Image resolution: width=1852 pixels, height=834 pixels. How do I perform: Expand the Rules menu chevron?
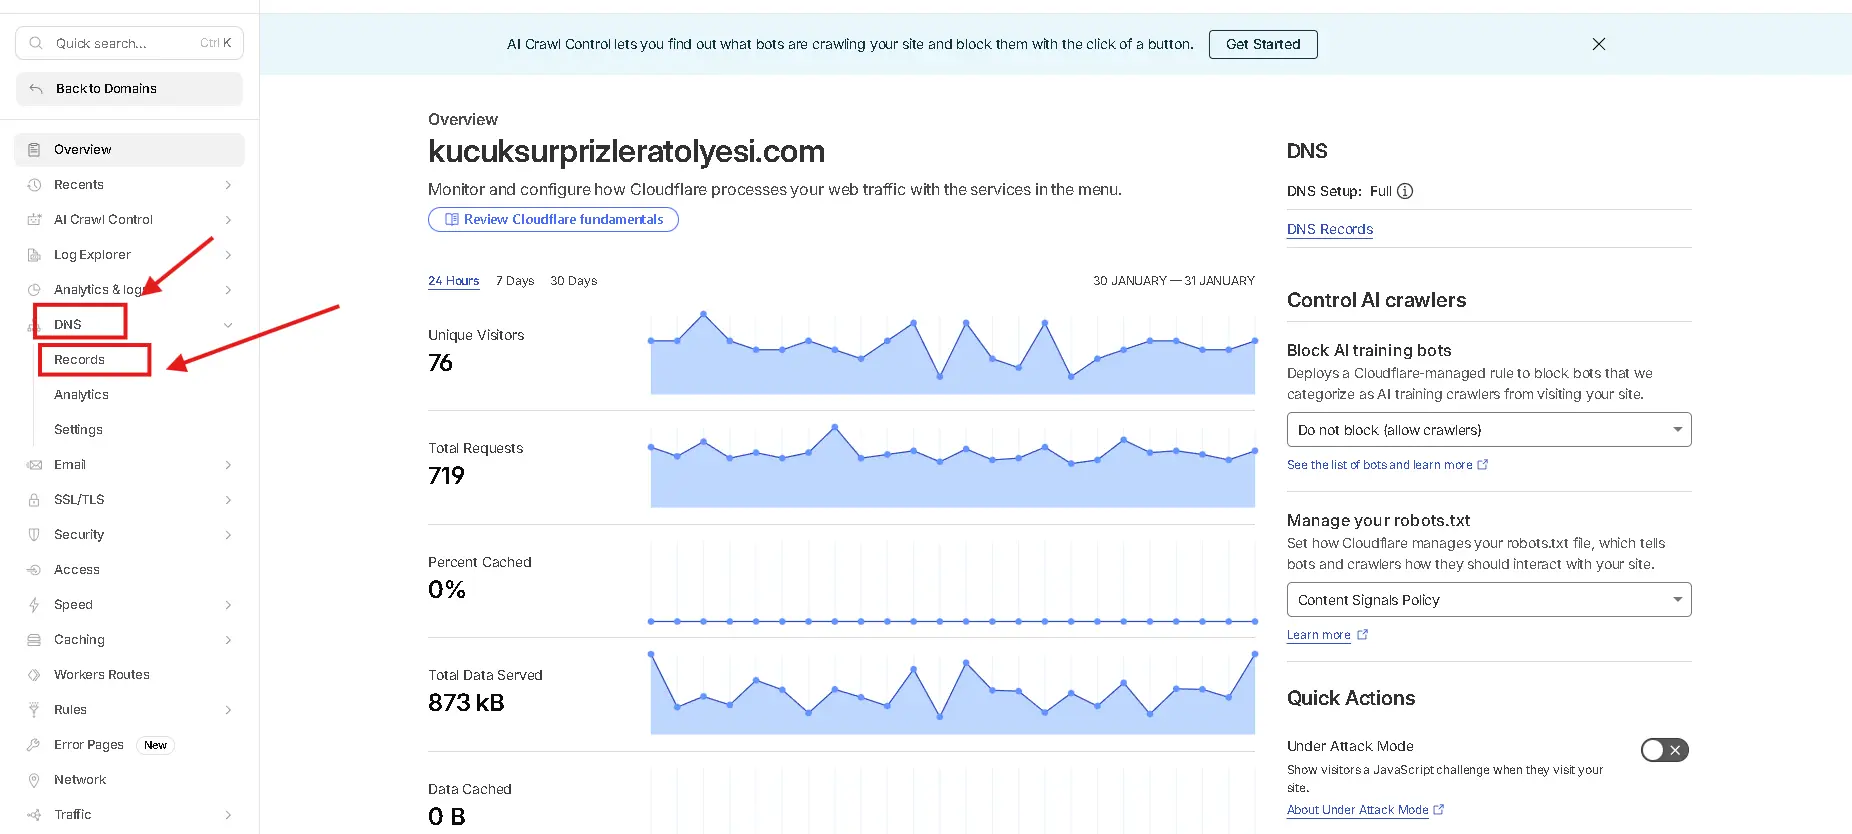click(228, 710)
